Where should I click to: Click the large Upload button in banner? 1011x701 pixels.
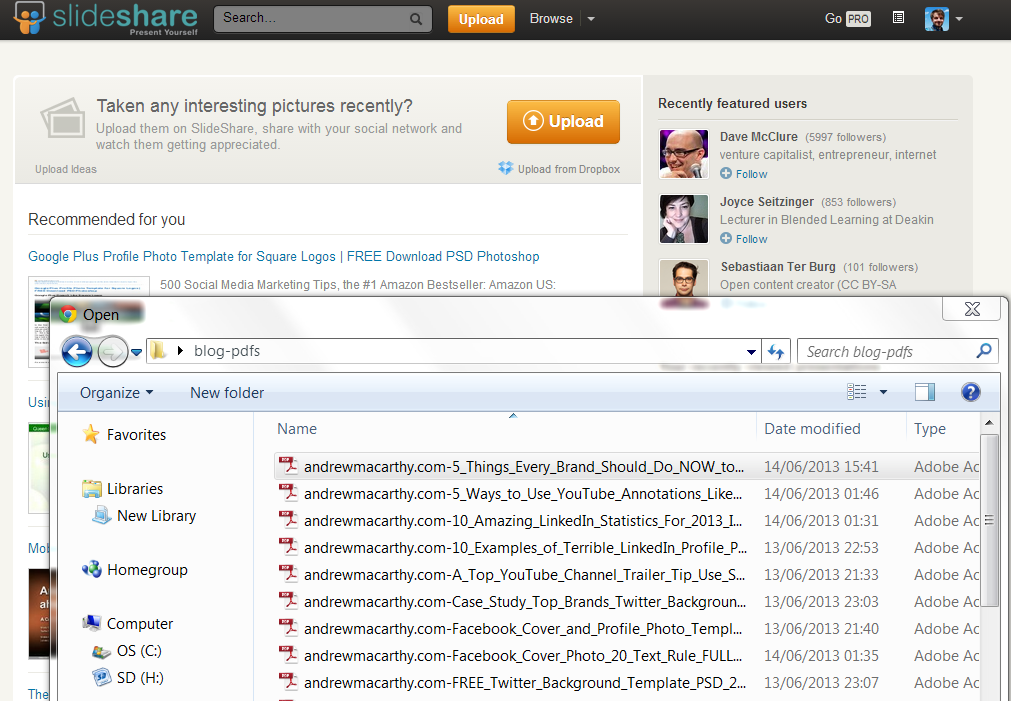(x=563, y=121)
